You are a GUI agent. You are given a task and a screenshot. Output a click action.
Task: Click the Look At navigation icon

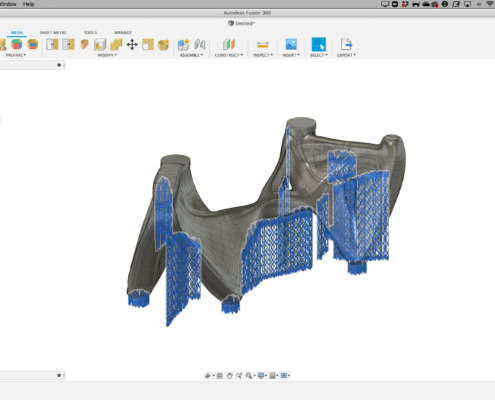[x=220, y=376]
